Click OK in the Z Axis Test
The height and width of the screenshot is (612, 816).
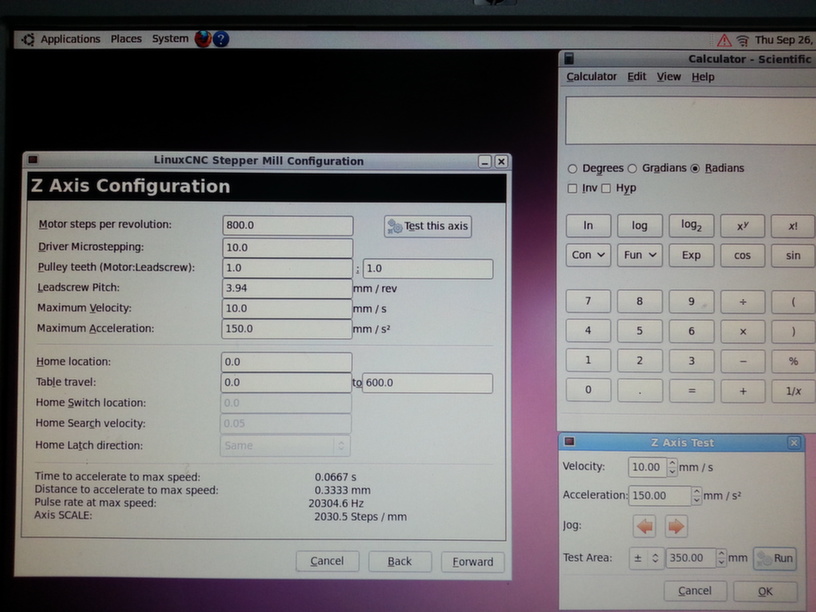pyautogui.click(x=765, y=592)
